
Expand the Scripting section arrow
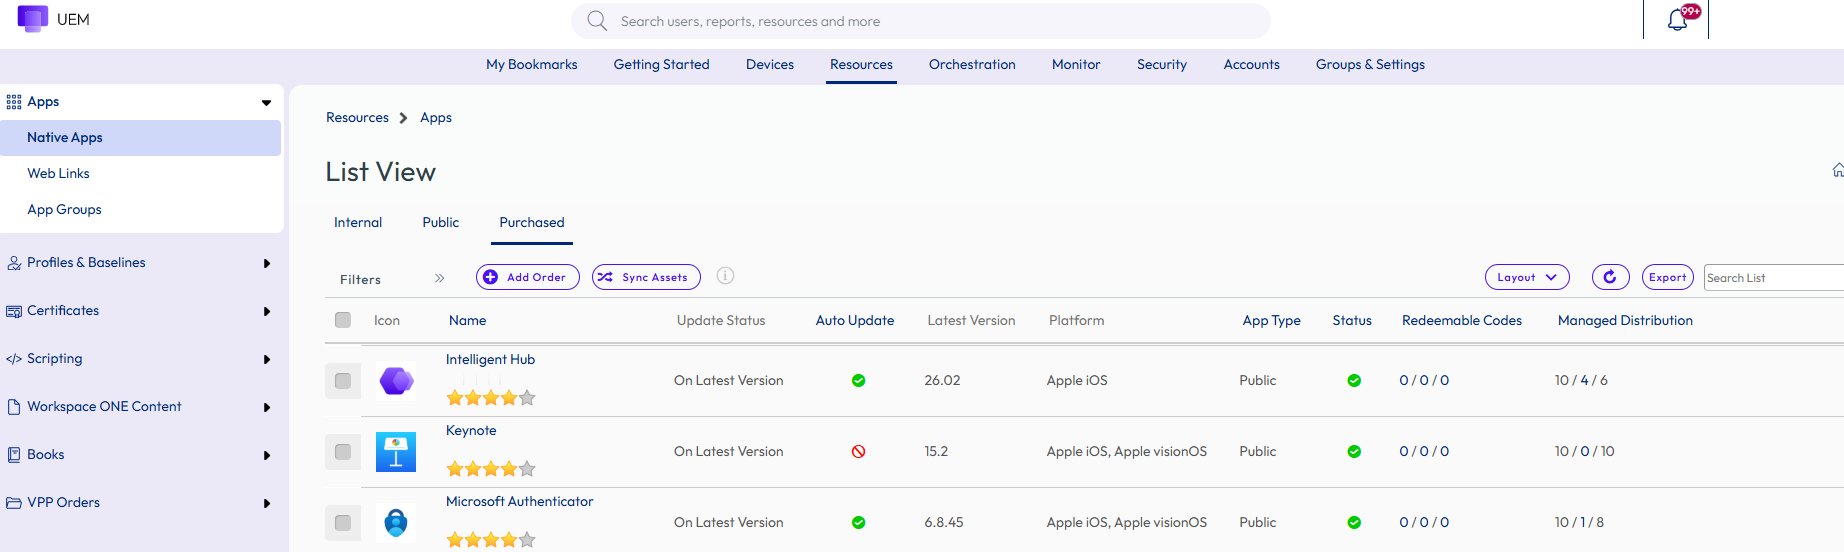click(267, 360)
